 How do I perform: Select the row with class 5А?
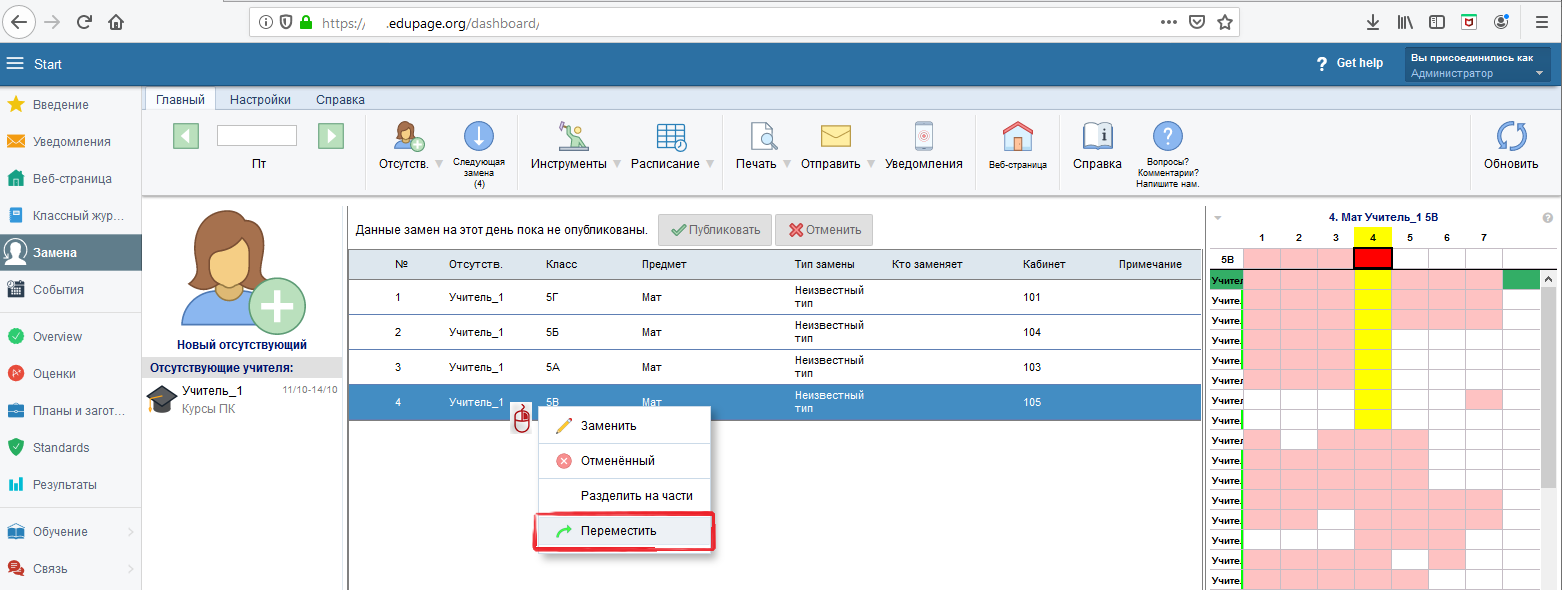[x=774, y=367]
